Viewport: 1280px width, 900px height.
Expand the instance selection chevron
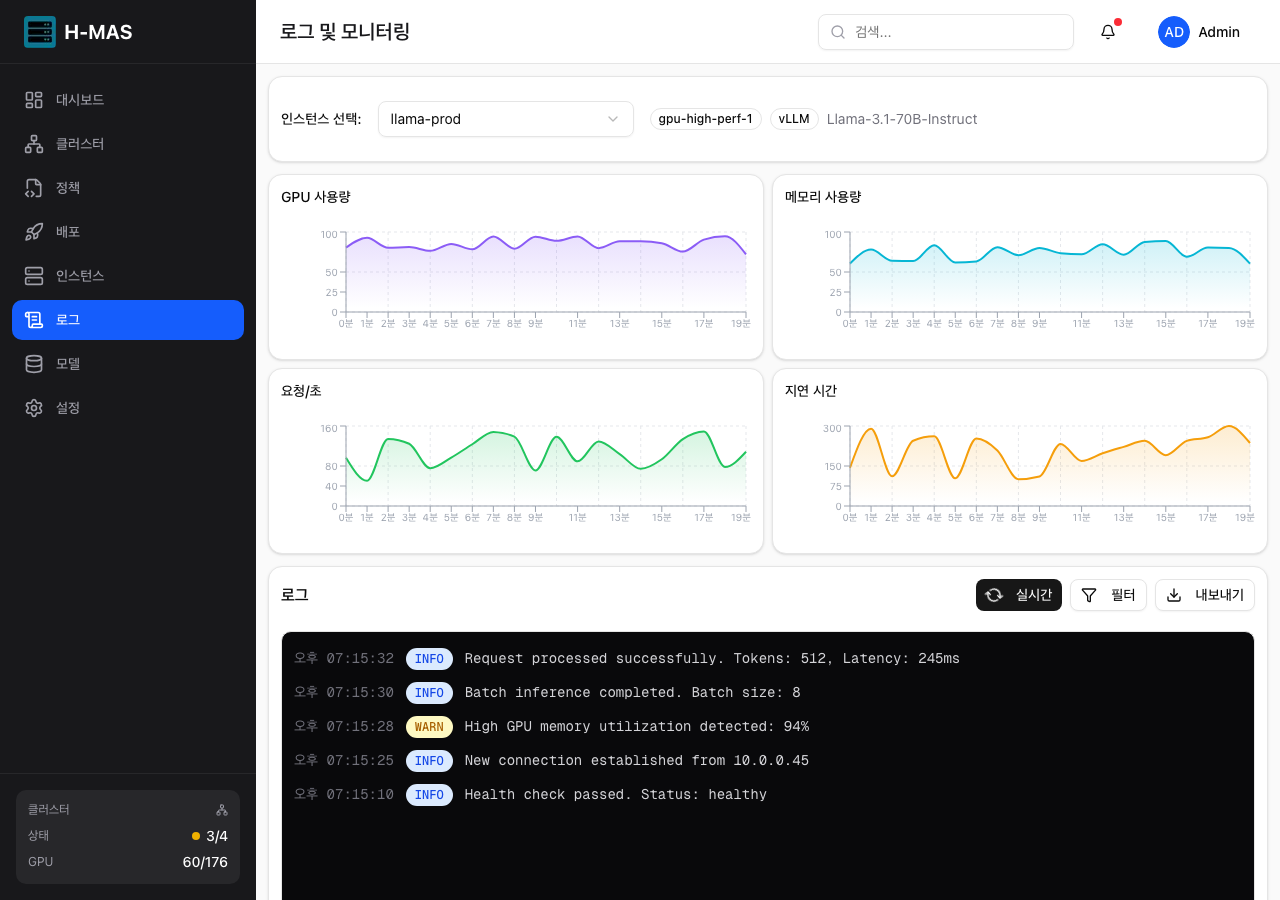[x=612, y=119]
